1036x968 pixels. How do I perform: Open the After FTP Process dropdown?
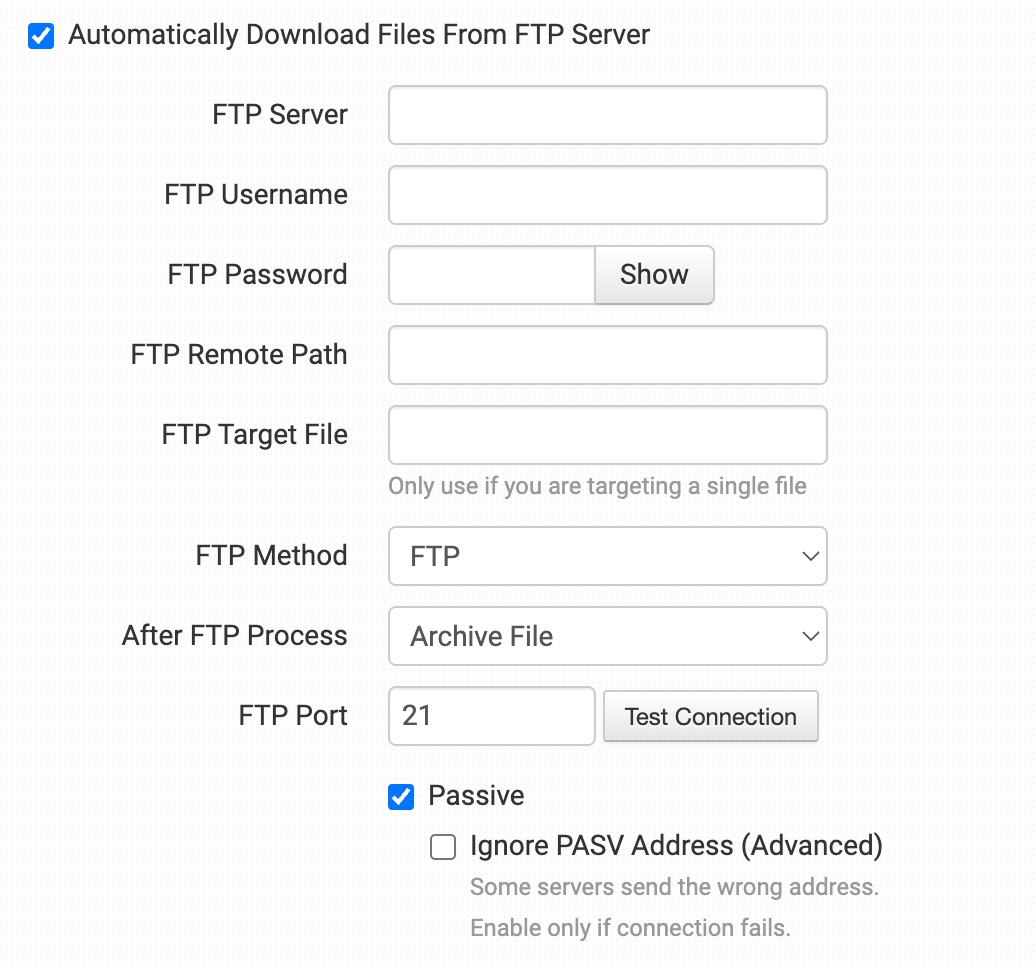608,636
